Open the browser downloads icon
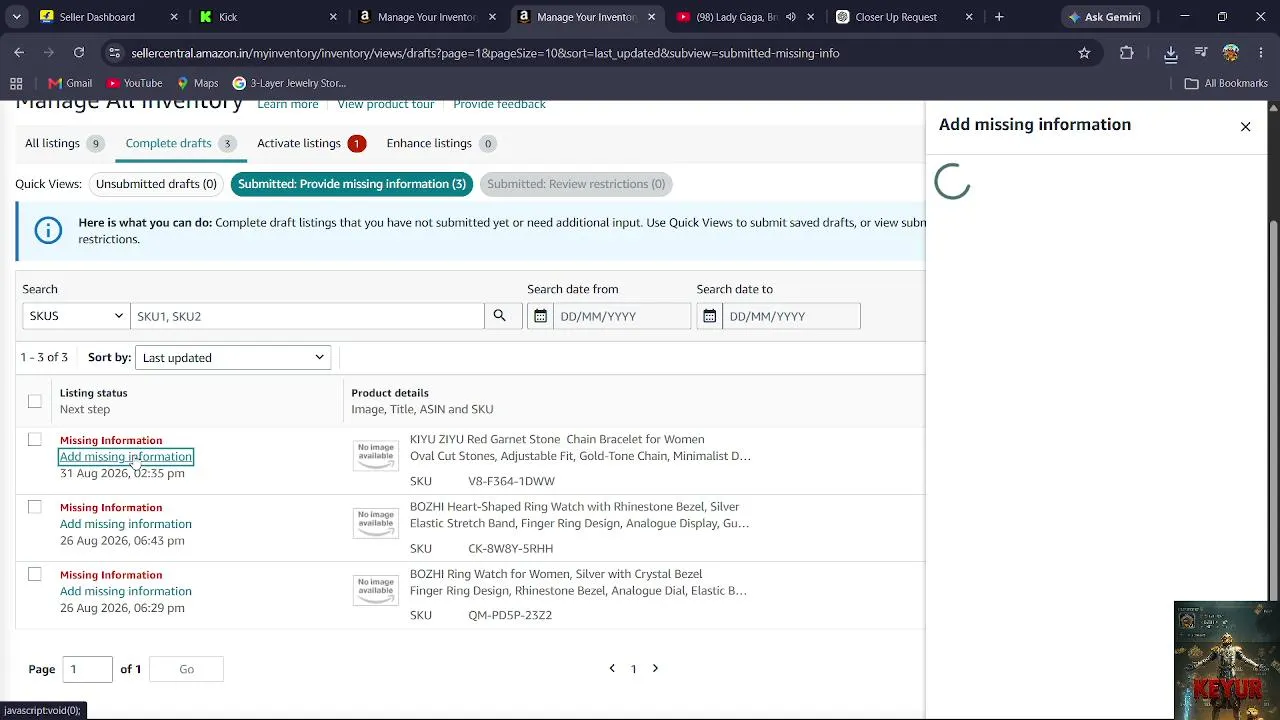The image size is (1280, 720). click(1171, 53)
